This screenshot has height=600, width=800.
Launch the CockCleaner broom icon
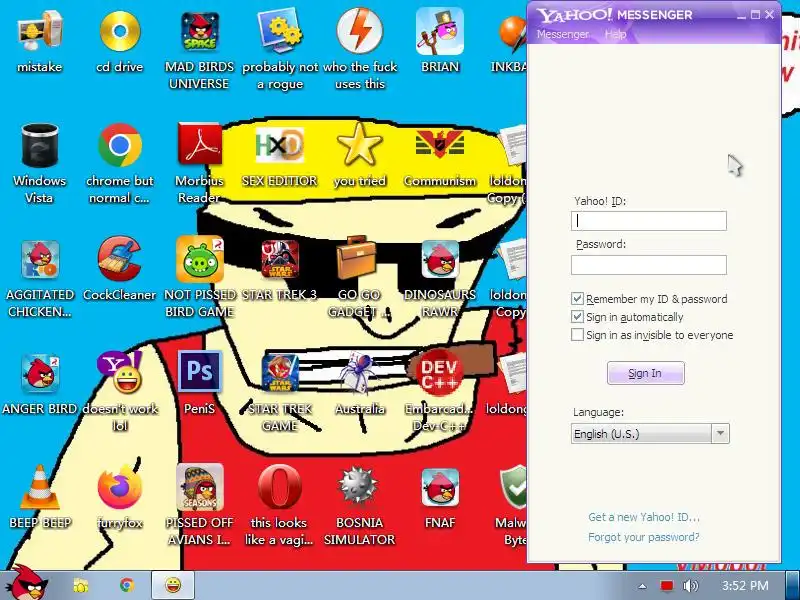click(120, 259)
